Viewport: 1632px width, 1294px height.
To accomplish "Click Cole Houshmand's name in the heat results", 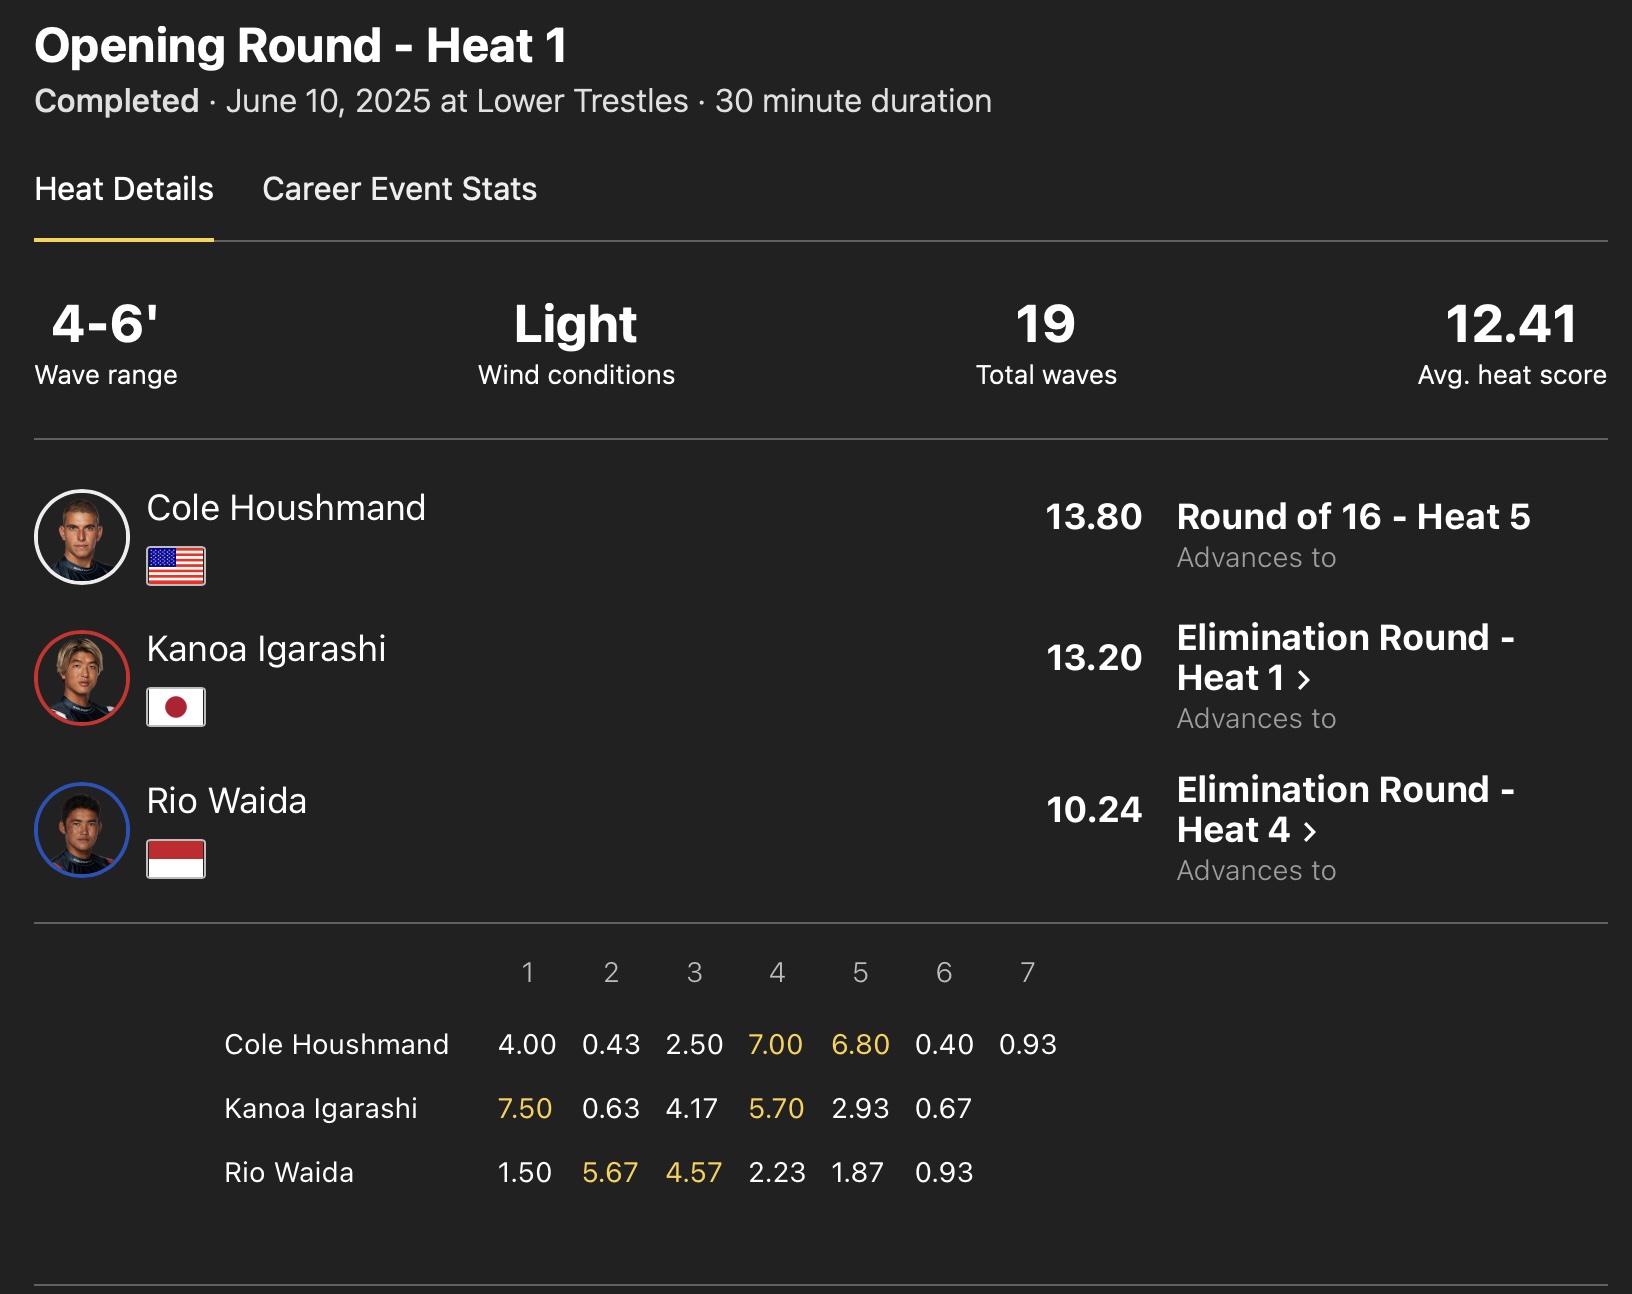I will pos(286,508).
